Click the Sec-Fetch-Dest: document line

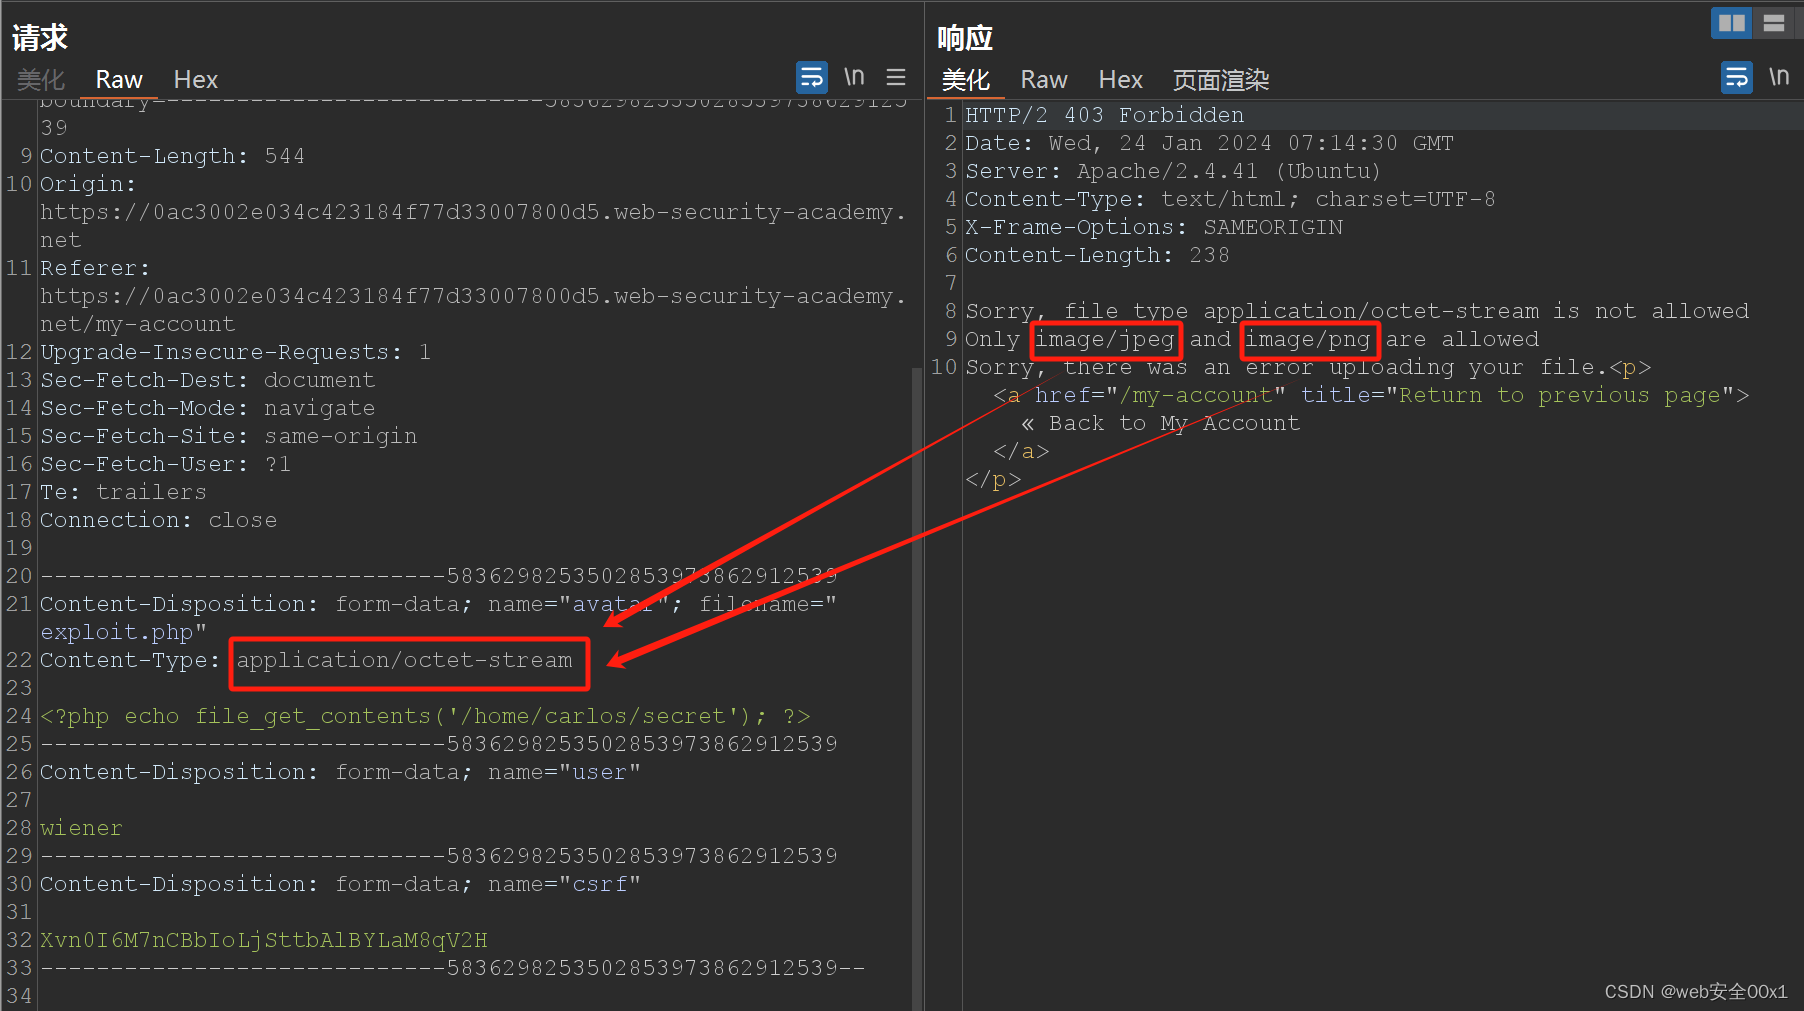207,380
